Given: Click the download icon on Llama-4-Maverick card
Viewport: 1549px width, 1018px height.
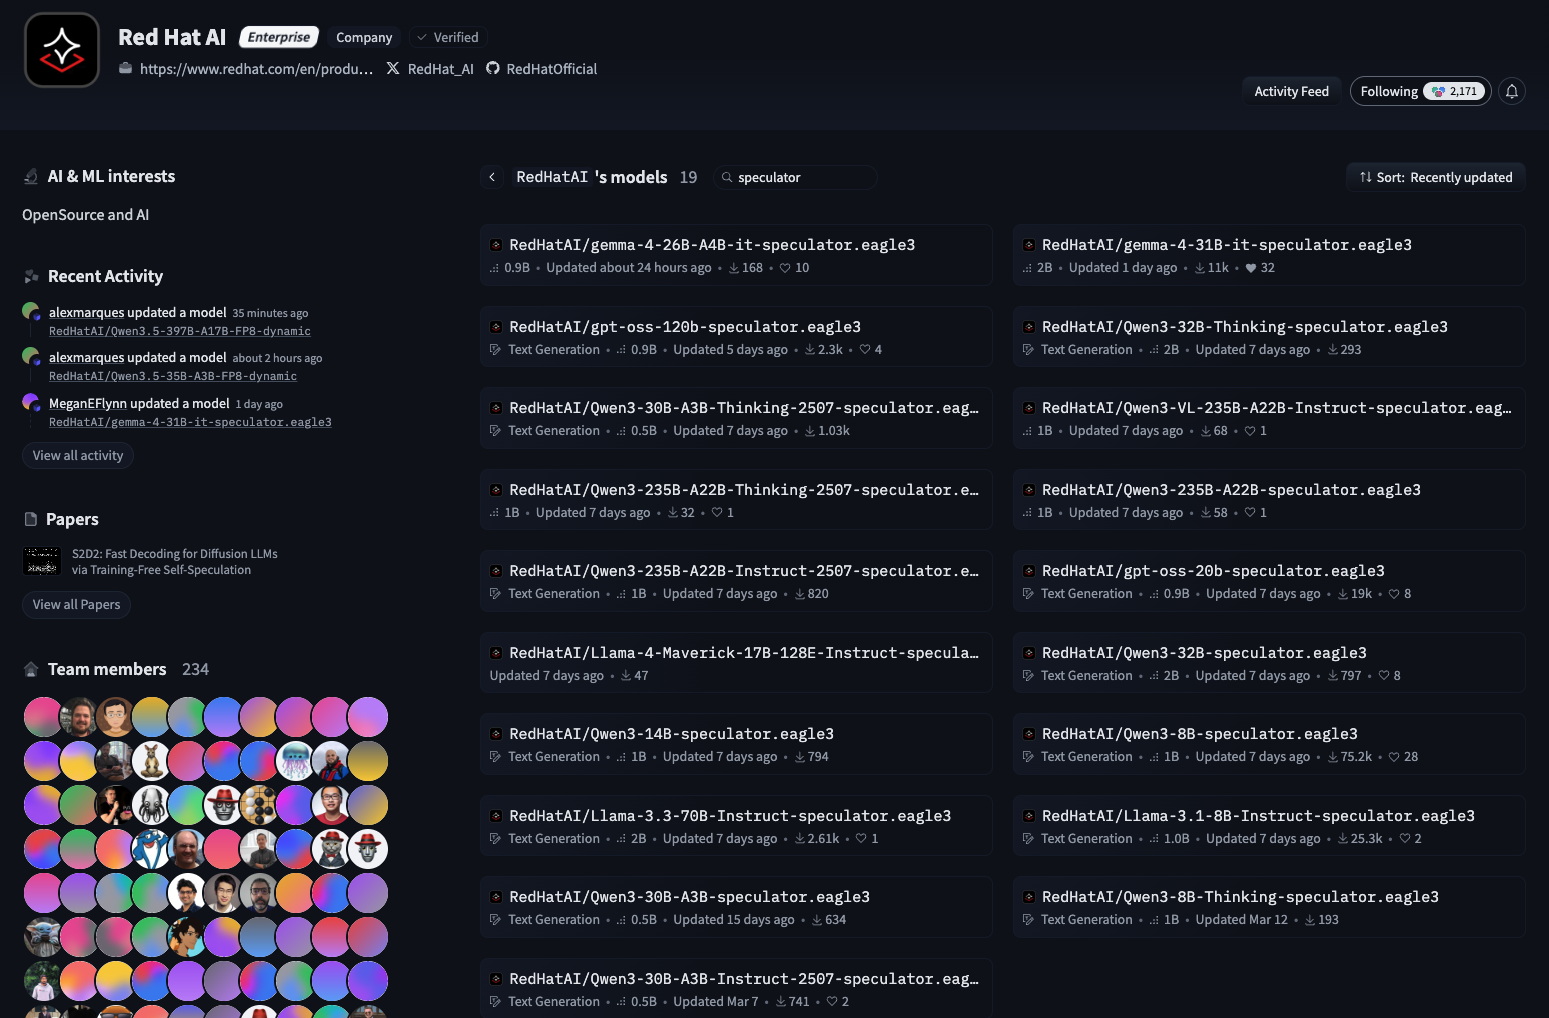Looking at the screenshot, I should click(626, 676).
